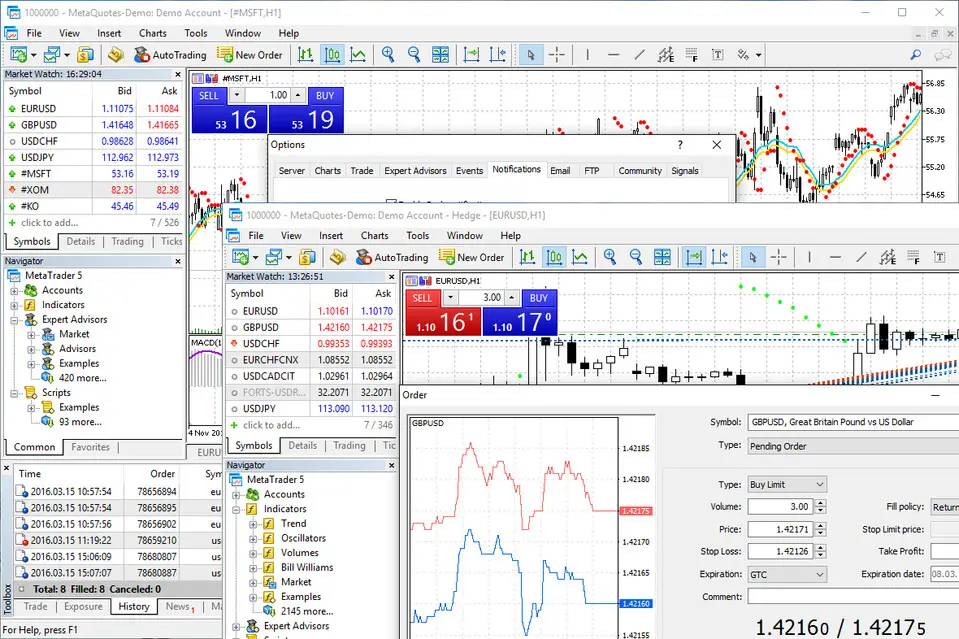Select line chart icon in MSFT window toolbar
The image size is (959, 639).
pyautogui.click(x=358, y=55)
